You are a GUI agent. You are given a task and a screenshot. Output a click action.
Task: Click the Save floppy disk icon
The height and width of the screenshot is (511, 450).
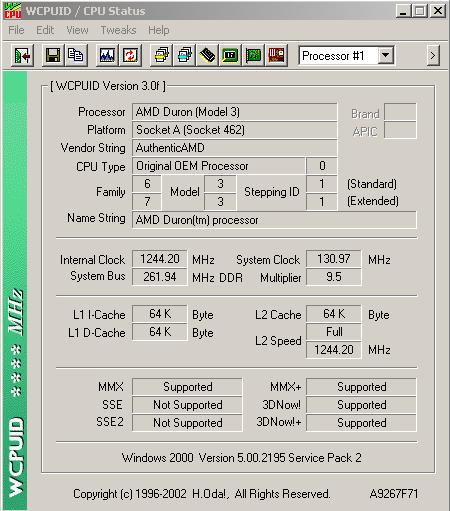(x=53, y=55)
